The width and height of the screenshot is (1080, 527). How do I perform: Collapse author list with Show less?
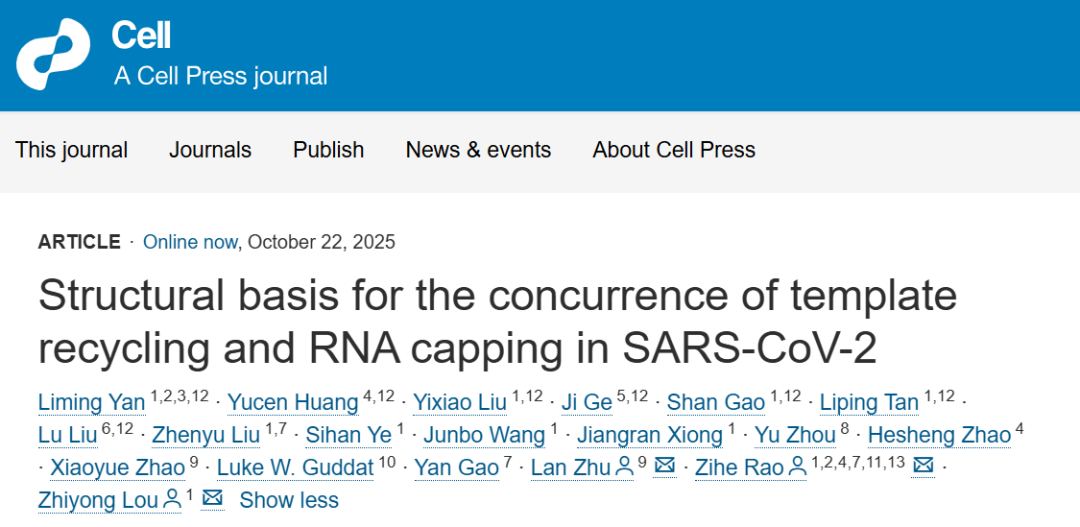(289, 500)
